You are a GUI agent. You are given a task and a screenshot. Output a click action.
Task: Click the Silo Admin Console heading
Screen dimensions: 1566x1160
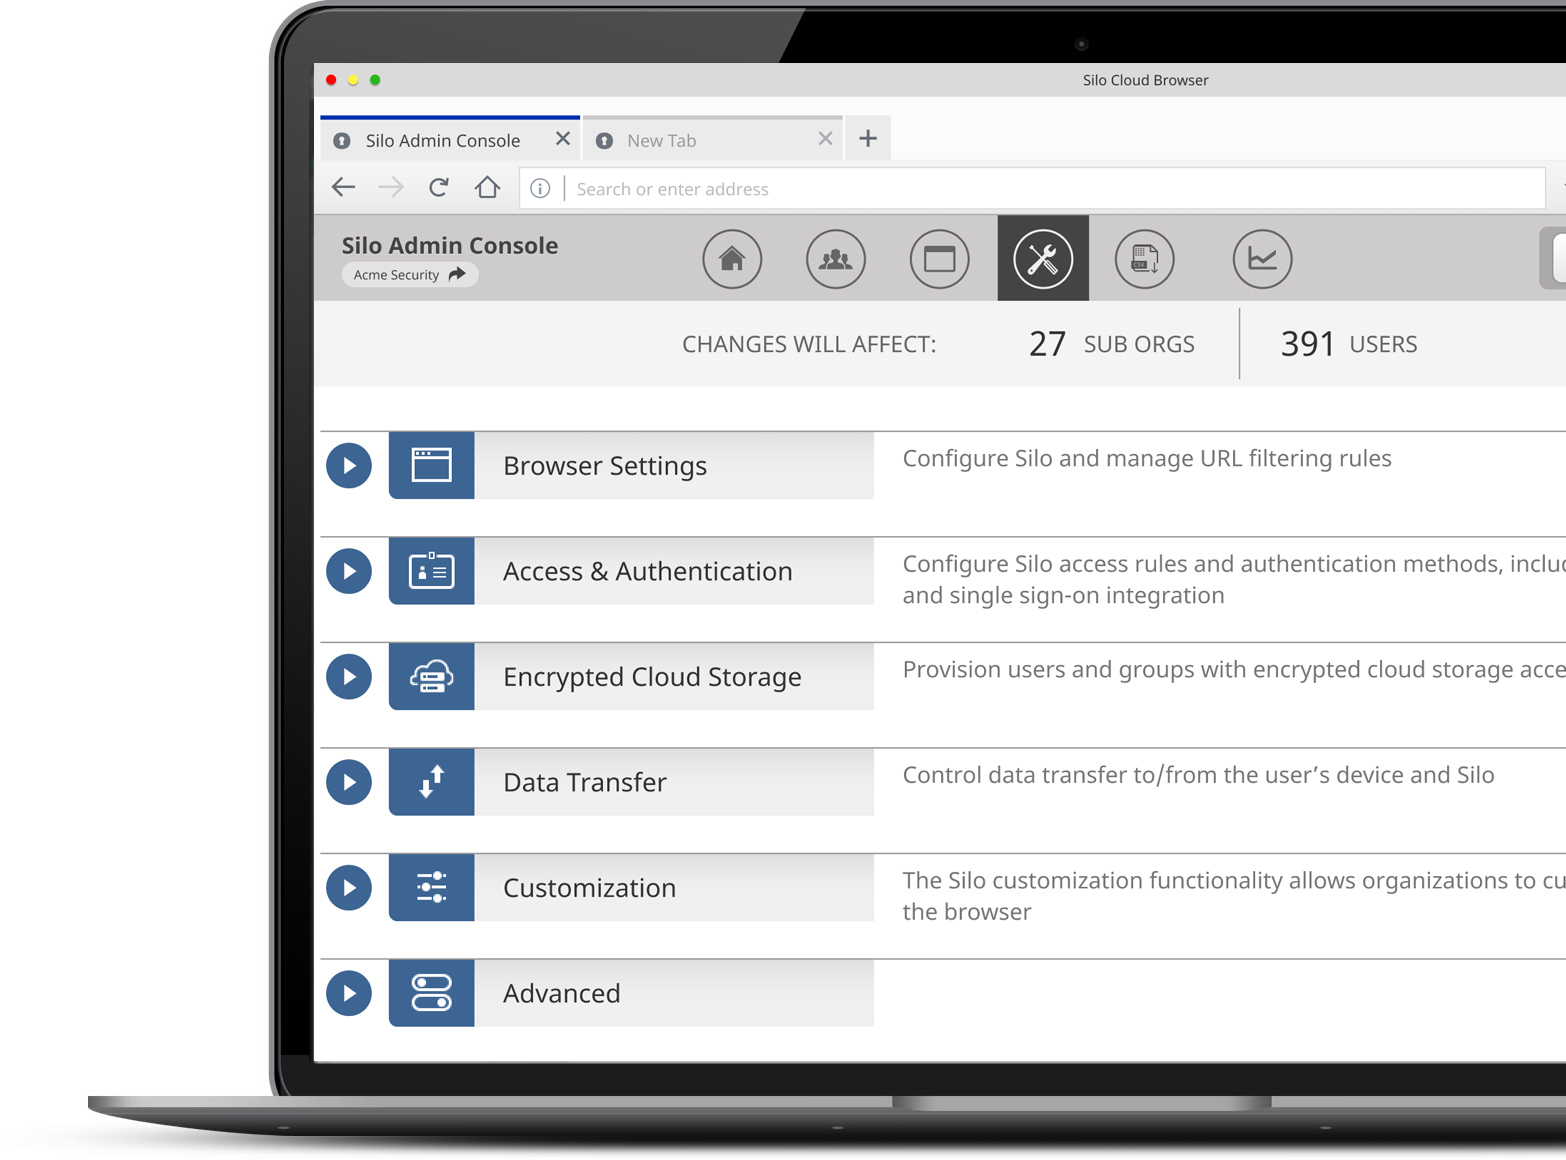pos(450,245)
